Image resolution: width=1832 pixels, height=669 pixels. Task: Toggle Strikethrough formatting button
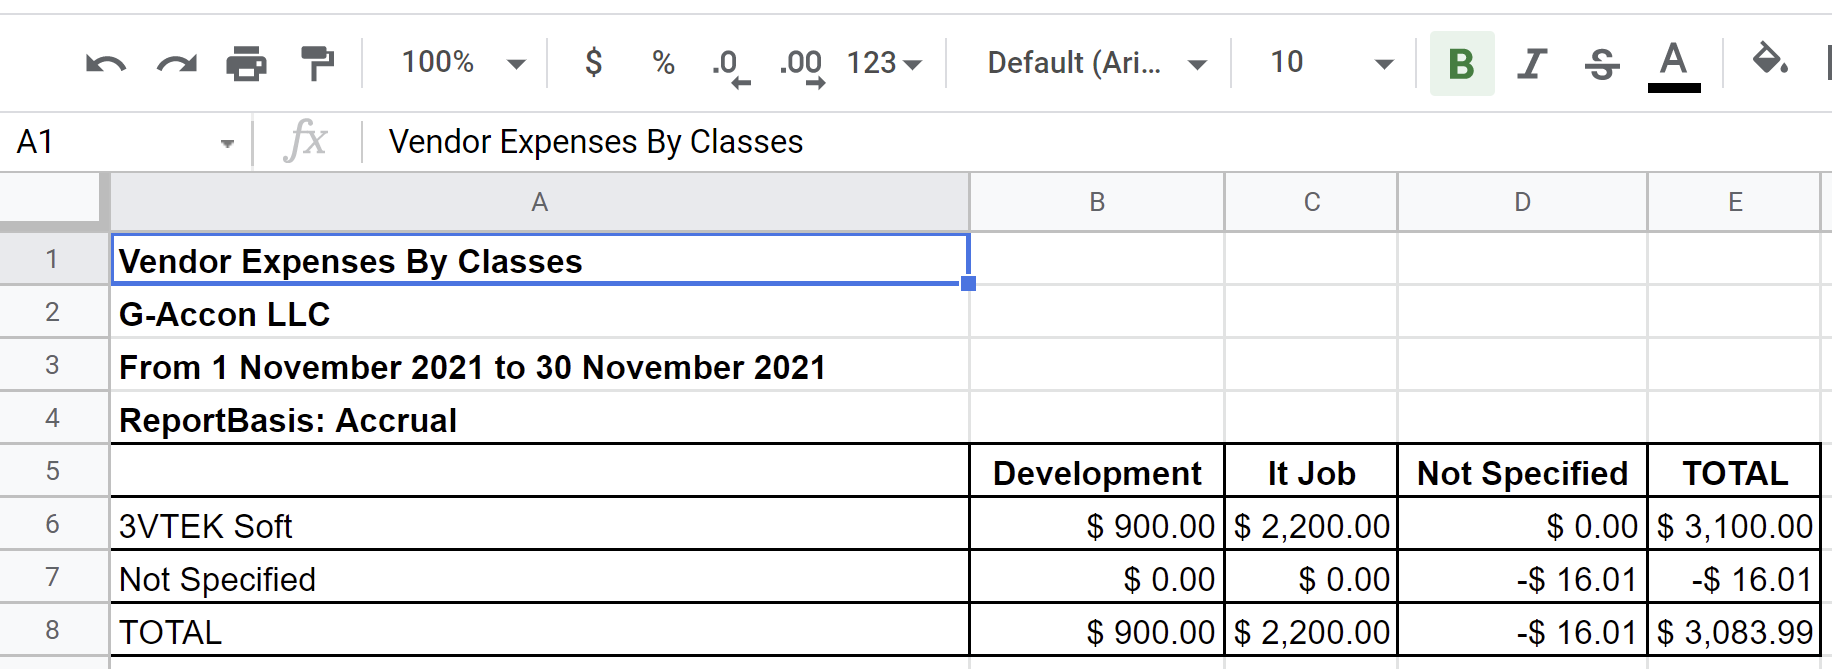[x=1602, y=64]
